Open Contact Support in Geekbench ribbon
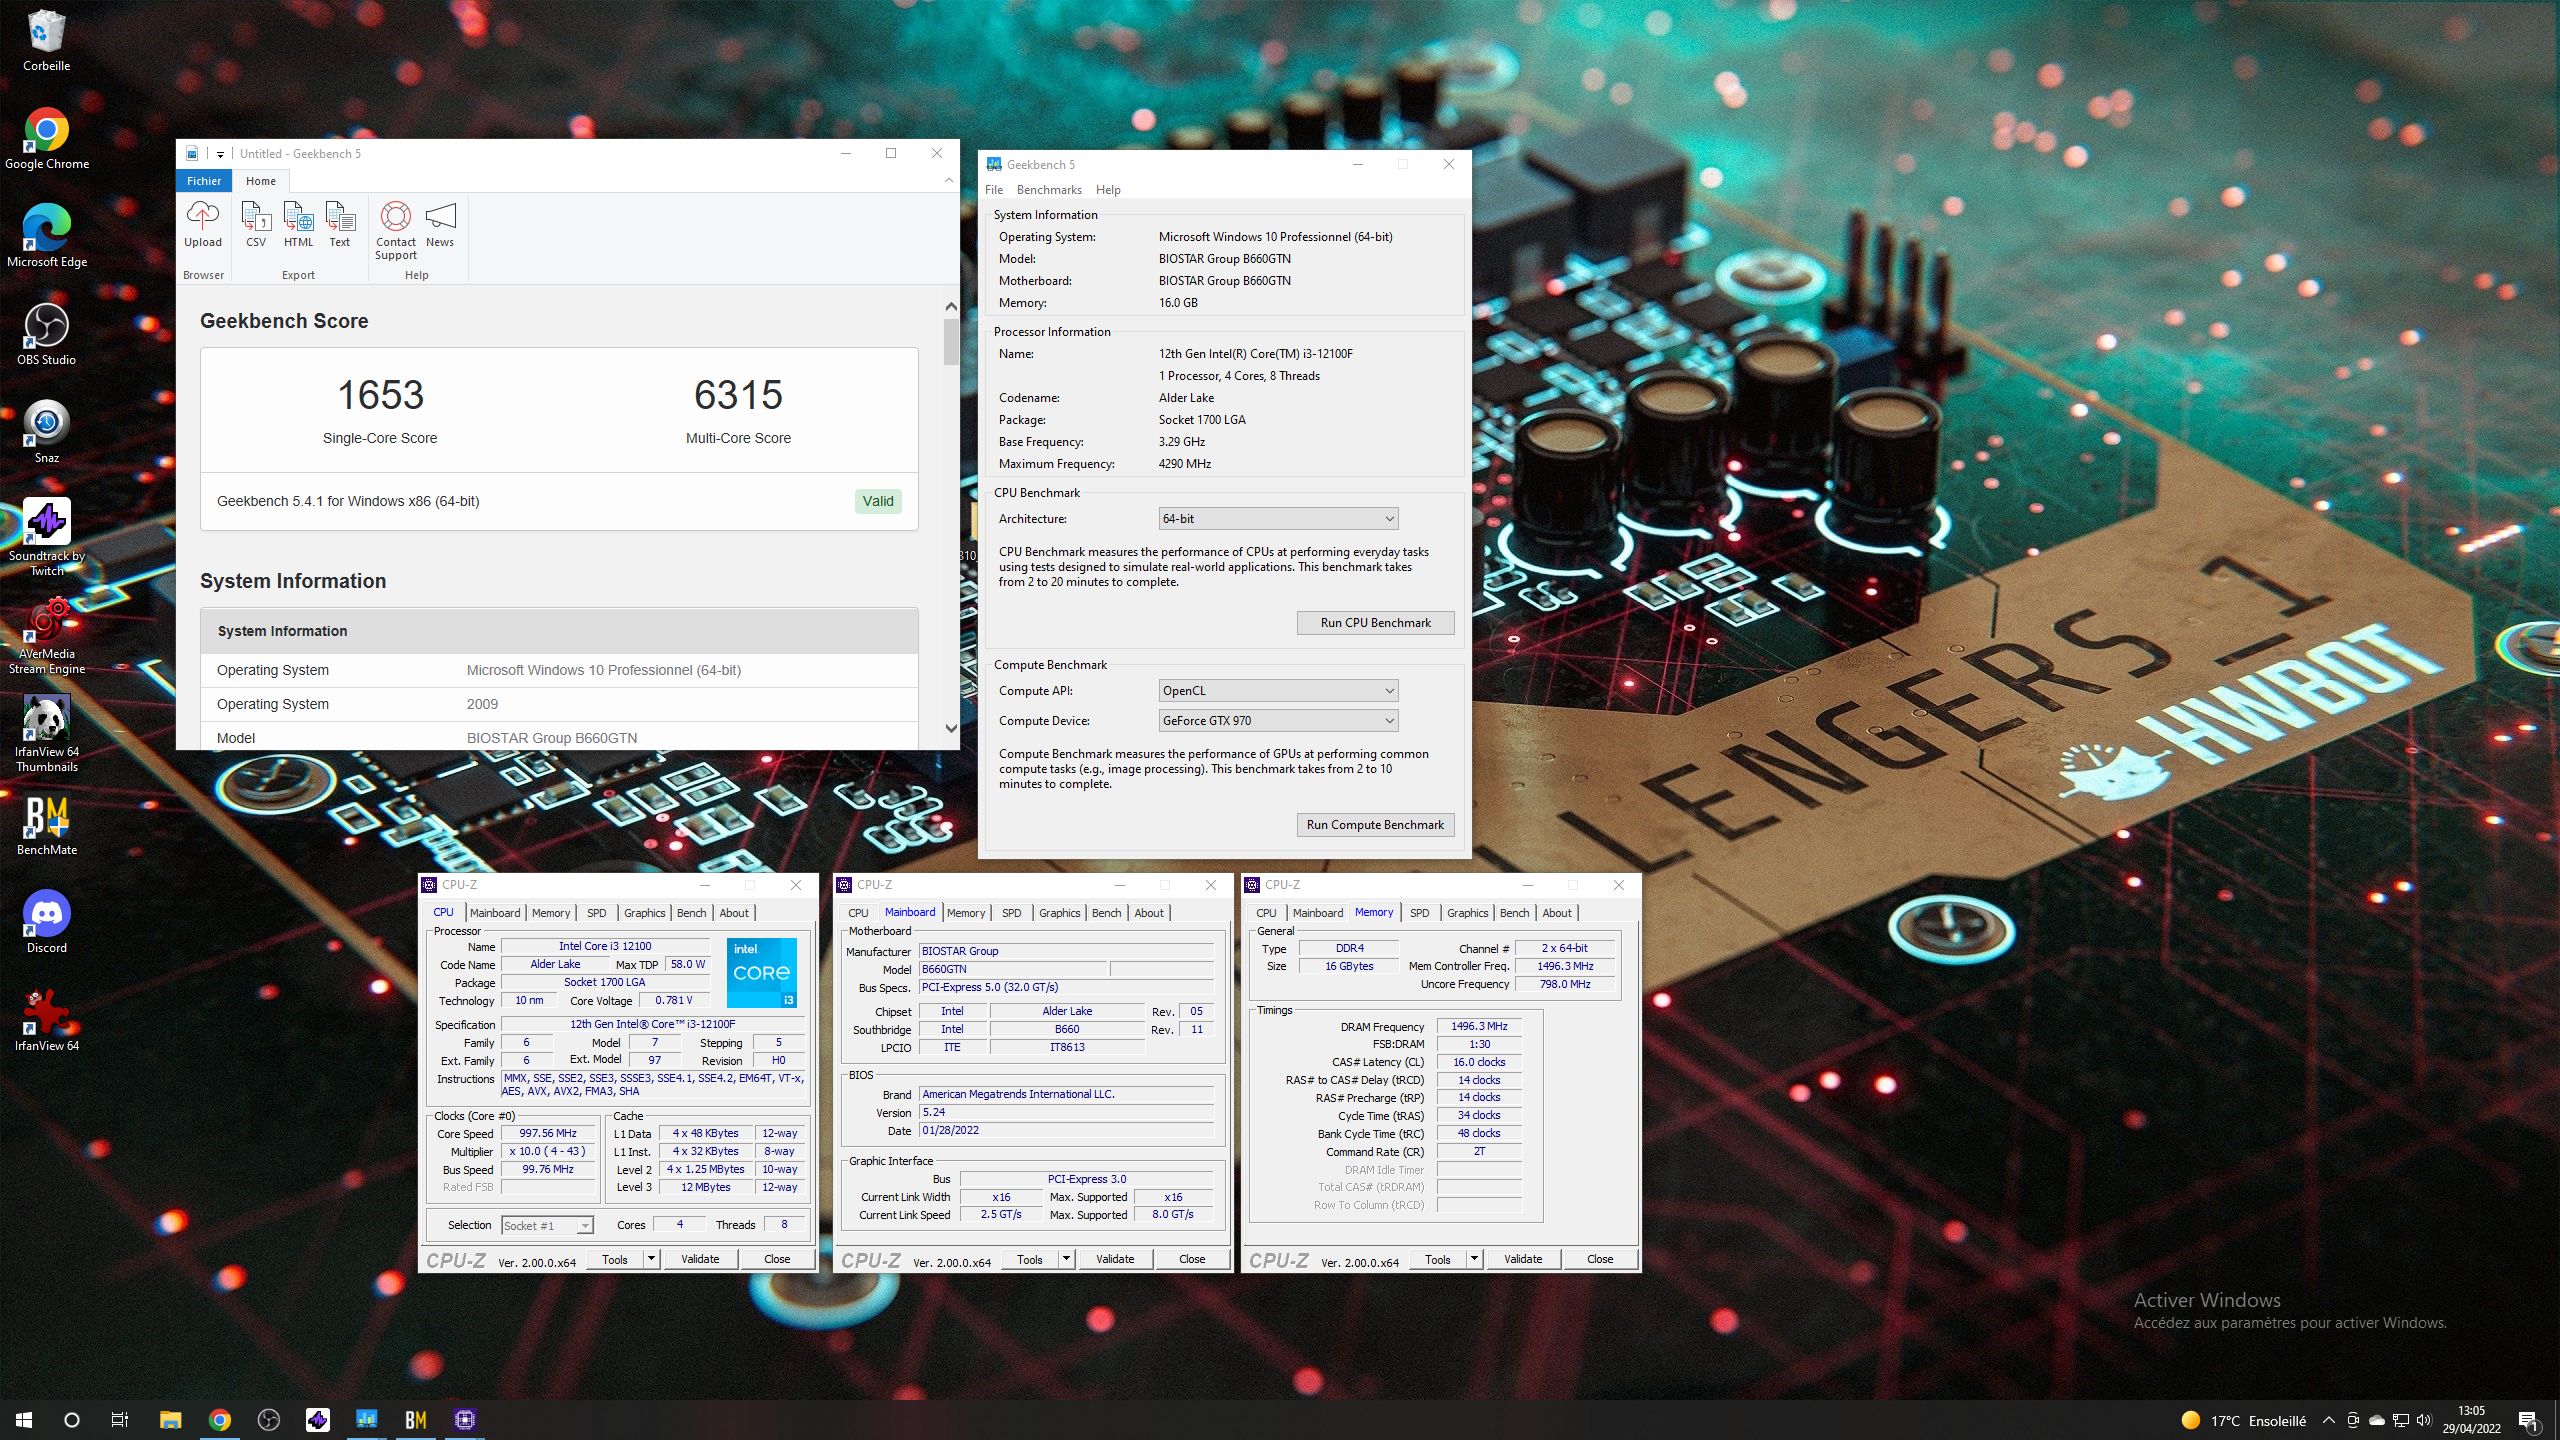 click(396, 230)
